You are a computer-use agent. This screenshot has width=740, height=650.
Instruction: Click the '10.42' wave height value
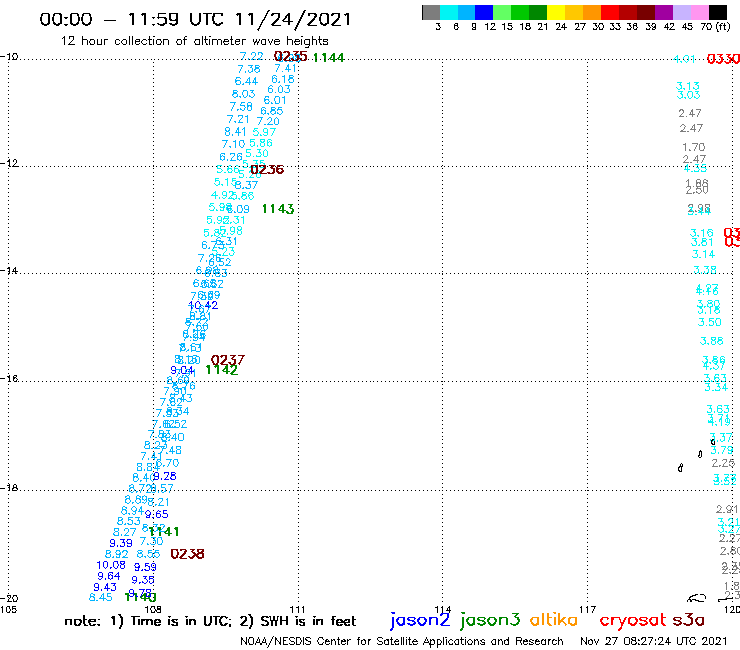[203, 305]
